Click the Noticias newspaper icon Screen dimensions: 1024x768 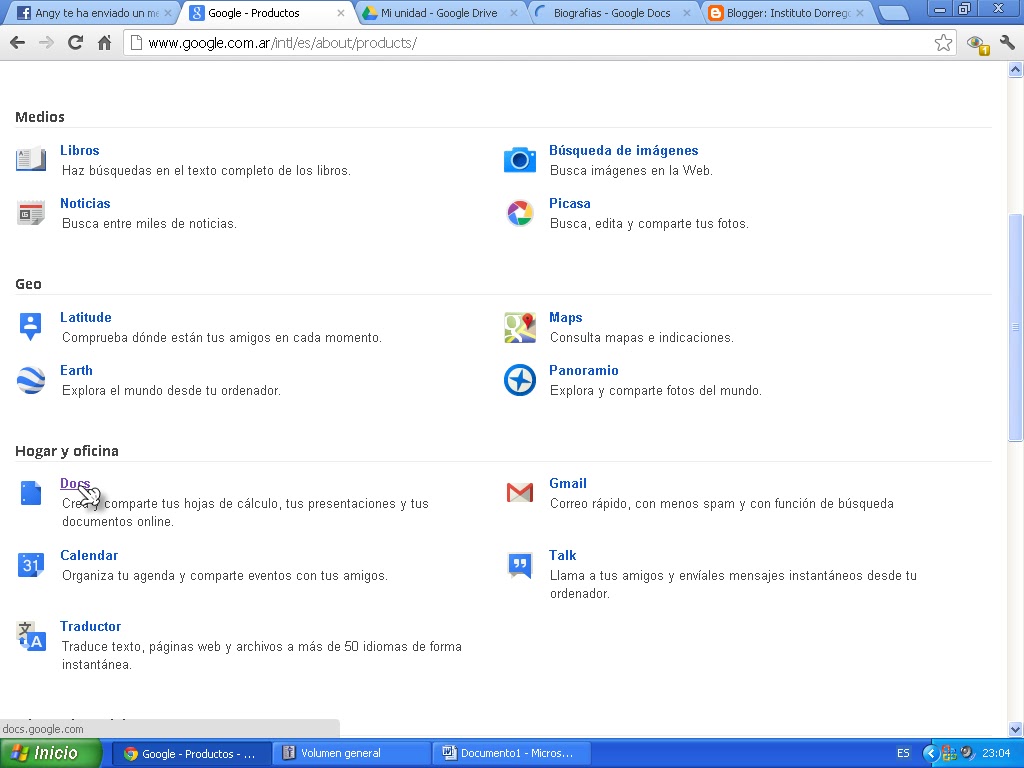click(31, 213)
